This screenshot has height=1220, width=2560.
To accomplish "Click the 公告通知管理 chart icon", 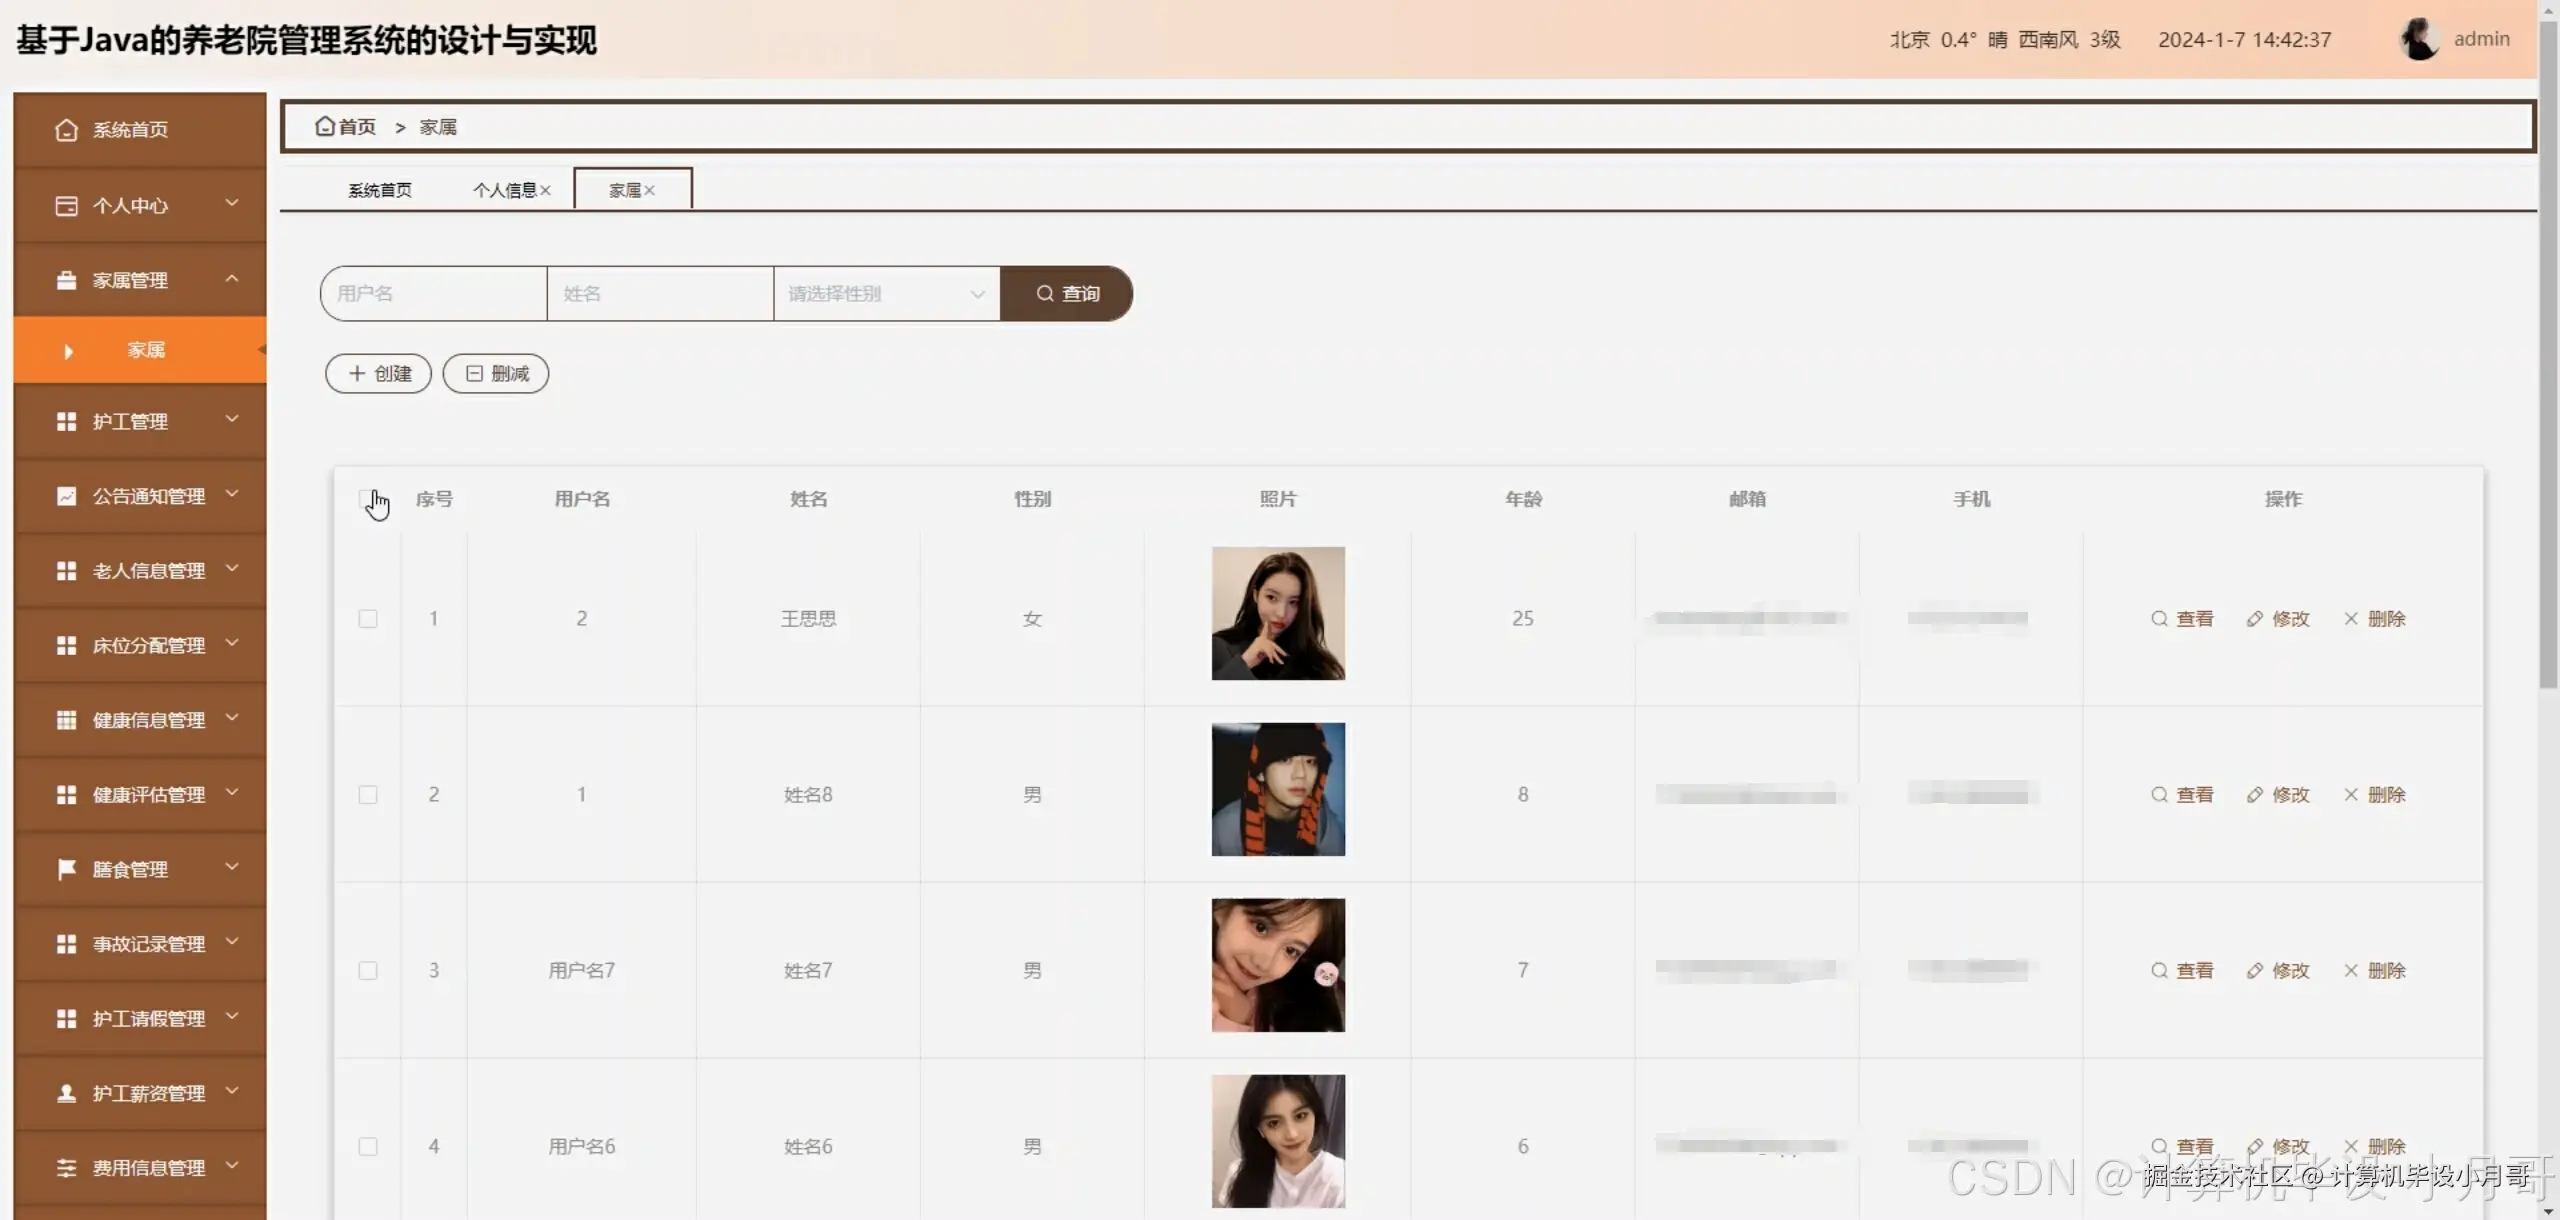I will pos(66,496).
